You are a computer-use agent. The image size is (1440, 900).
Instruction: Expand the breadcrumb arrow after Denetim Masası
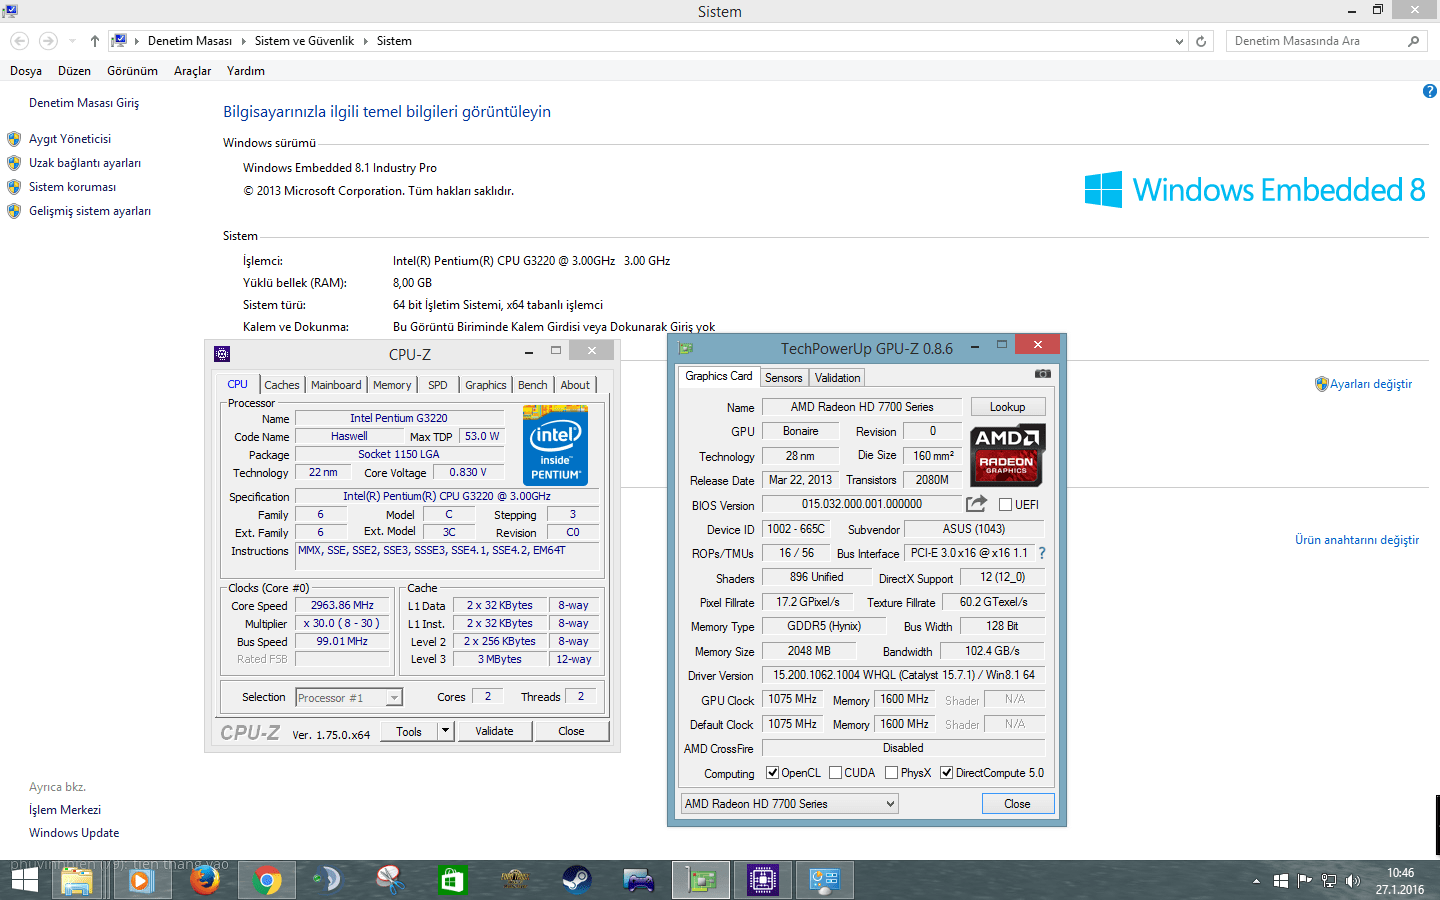(243, 41)
